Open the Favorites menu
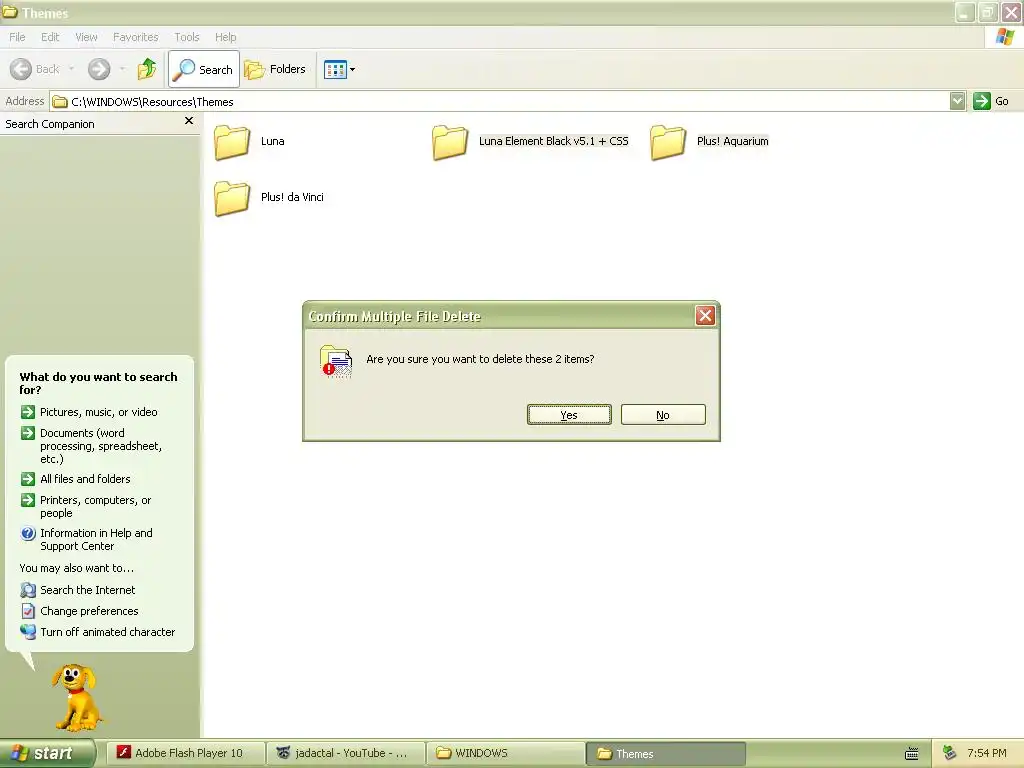This screenshot has width=1024, height=768. [x=135, y=37]
